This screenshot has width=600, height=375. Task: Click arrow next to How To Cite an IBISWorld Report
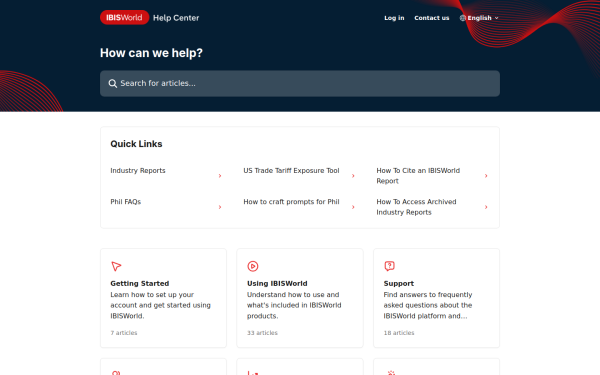tap(486, 176)
